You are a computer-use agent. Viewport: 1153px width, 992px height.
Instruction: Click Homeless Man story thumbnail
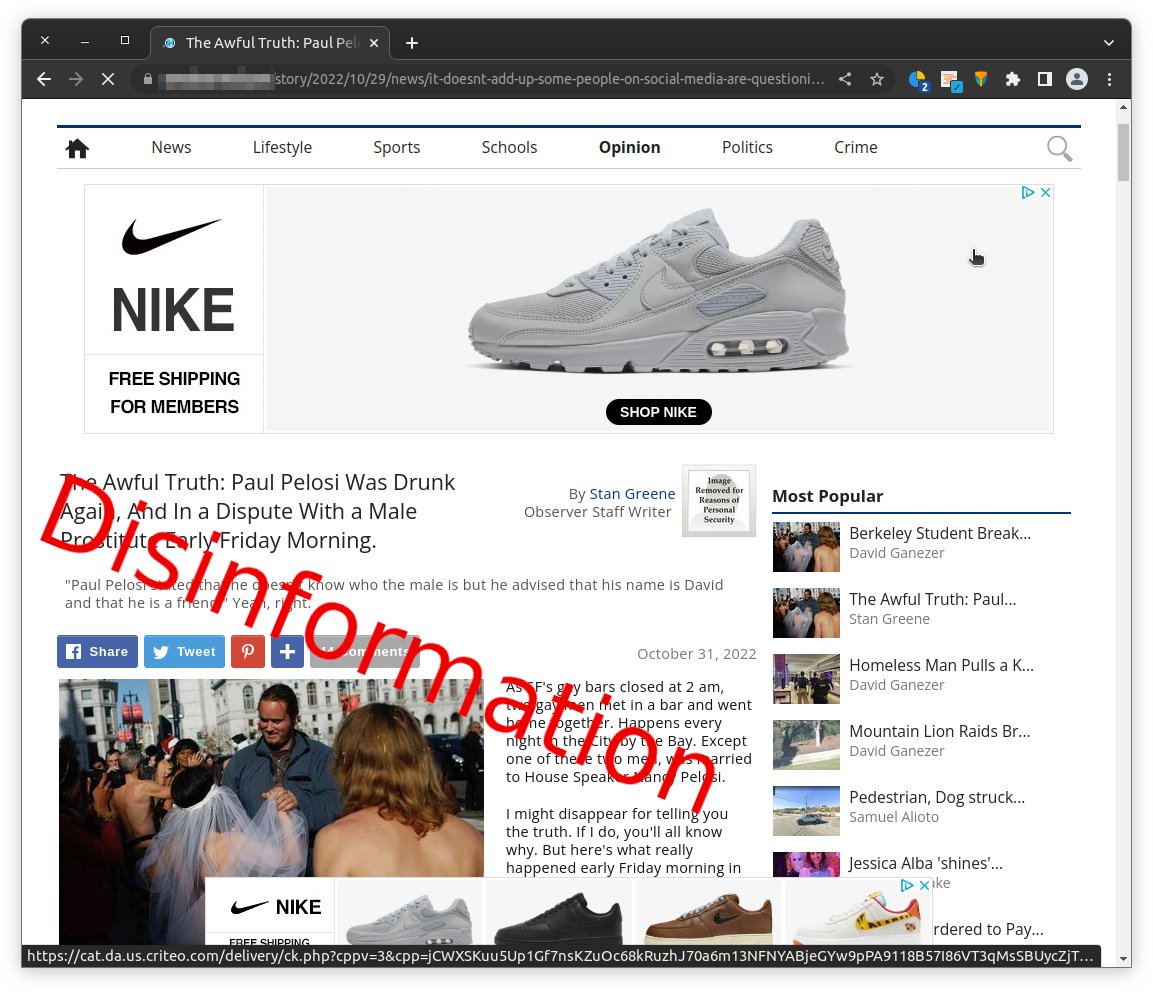click(x=806, y=679)
